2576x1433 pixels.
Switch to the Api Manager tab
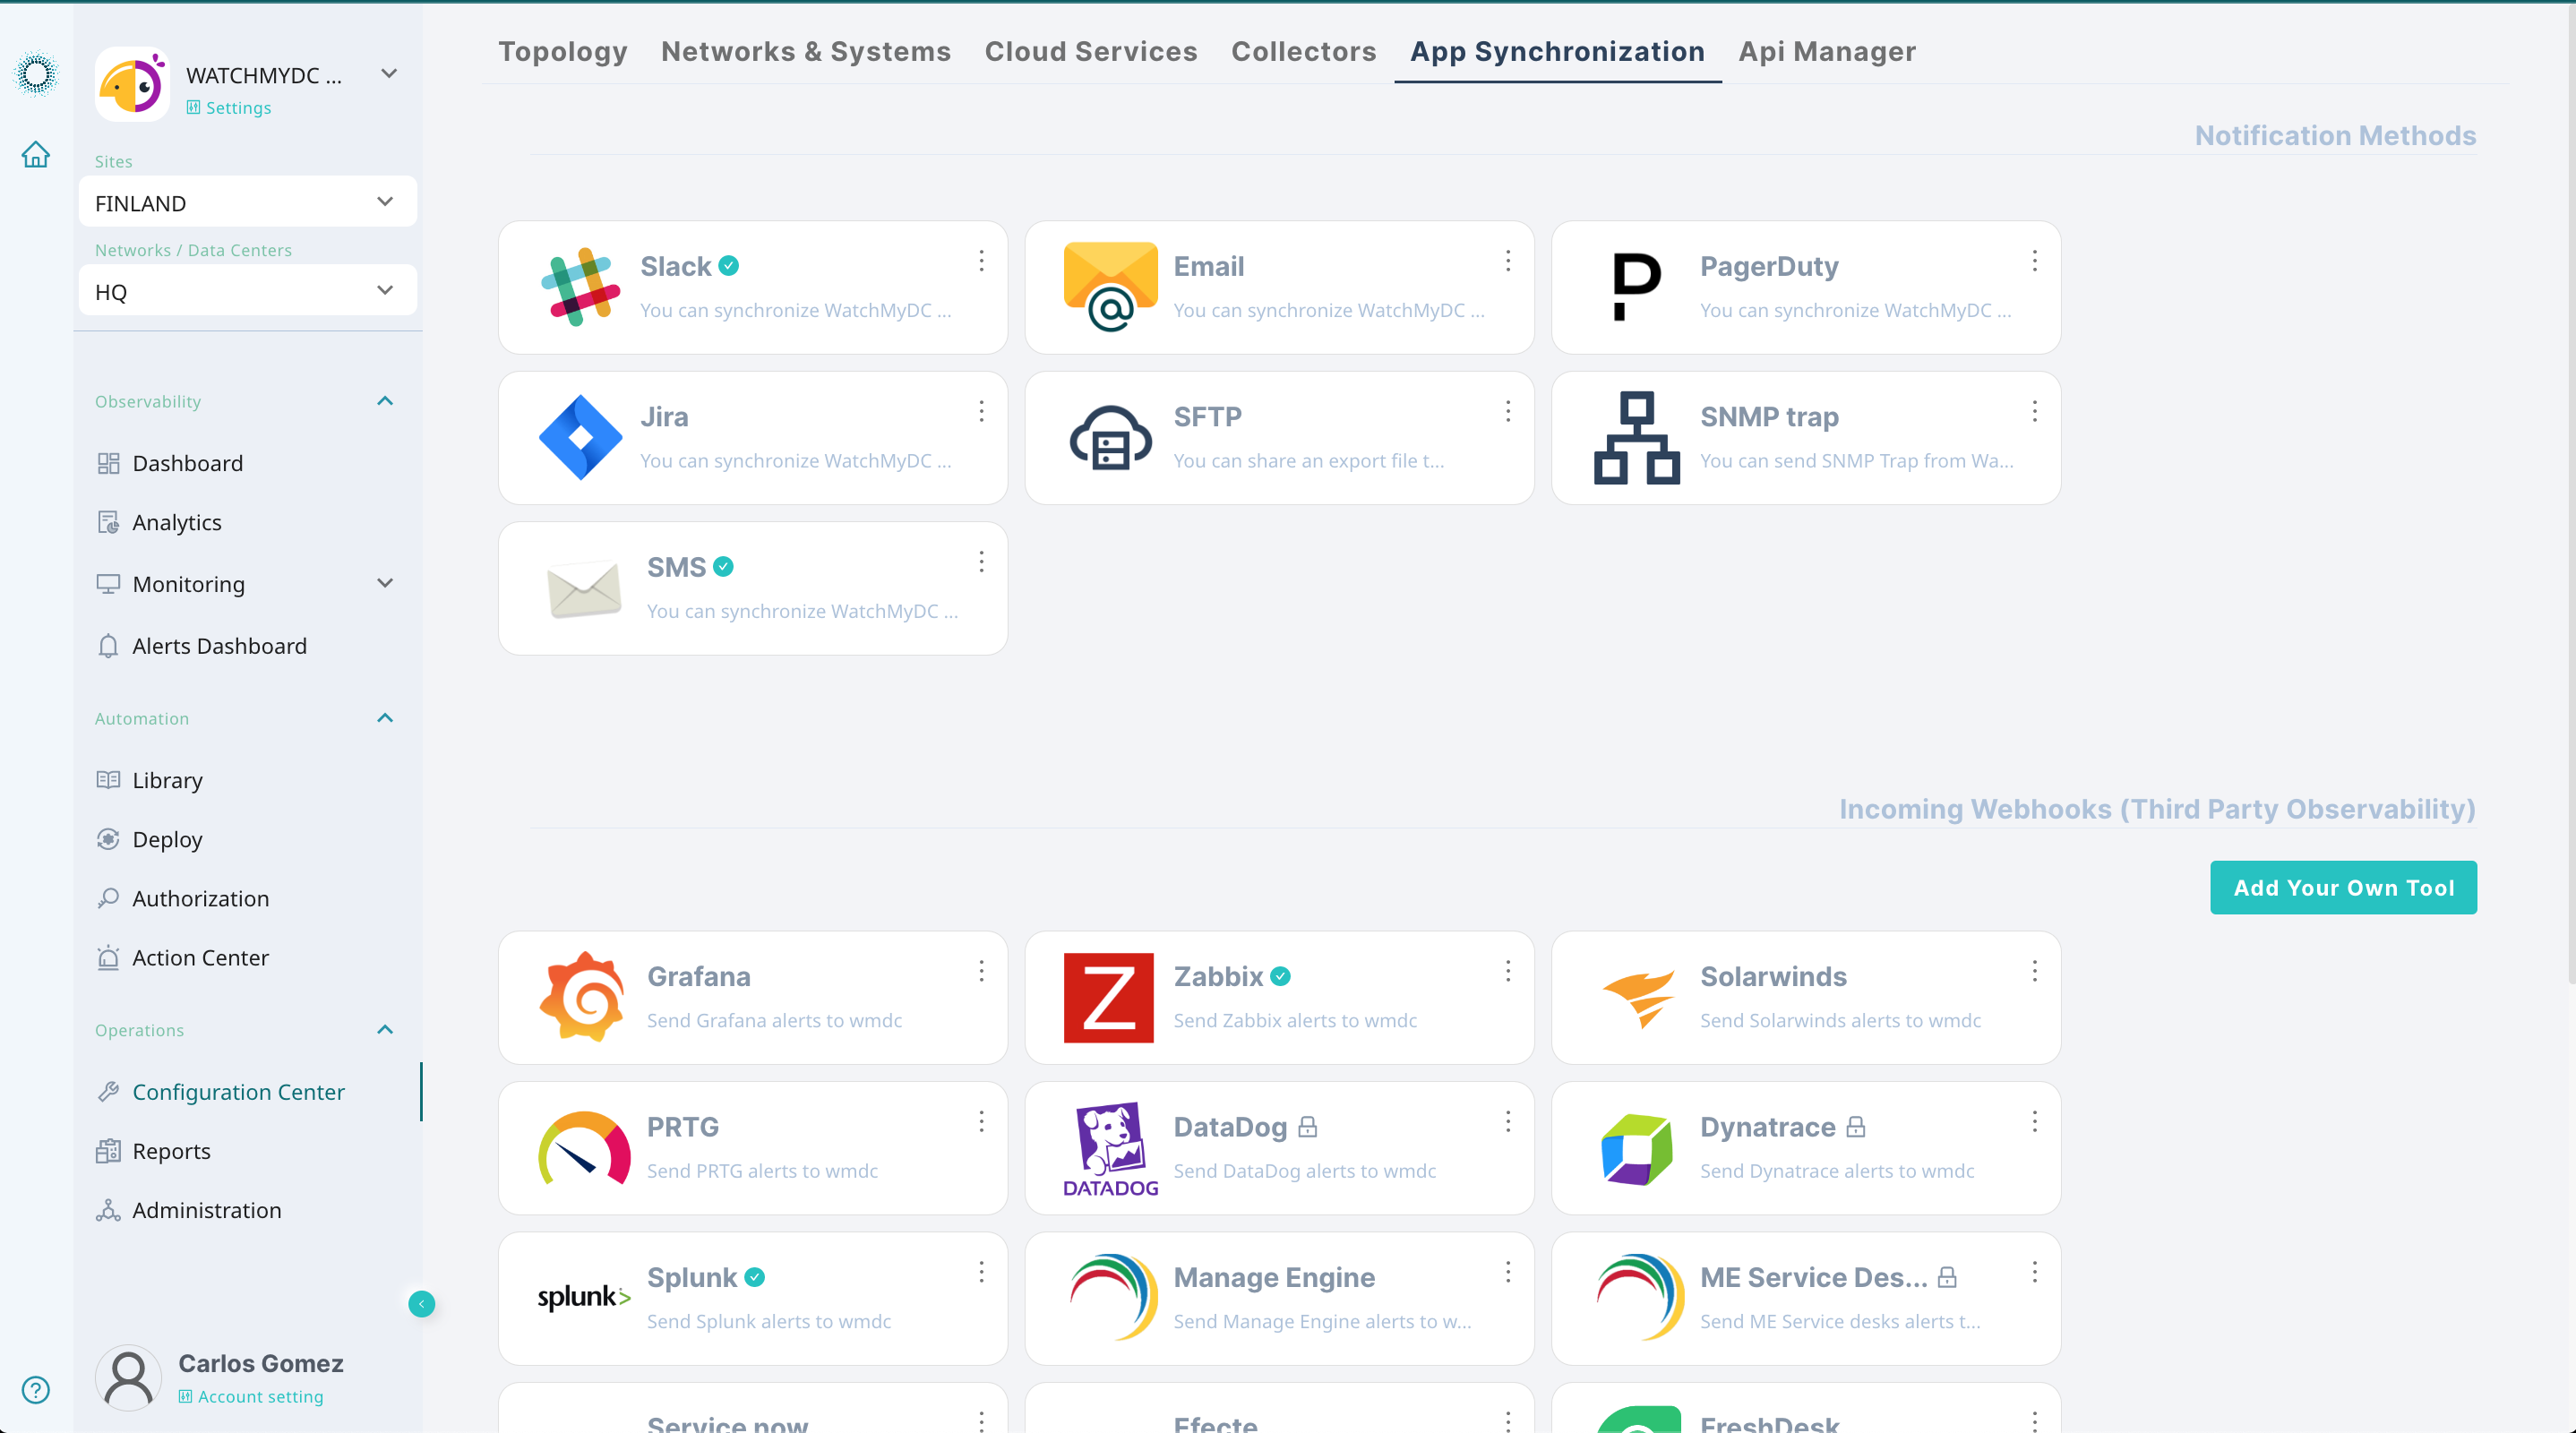[1827, 51]
